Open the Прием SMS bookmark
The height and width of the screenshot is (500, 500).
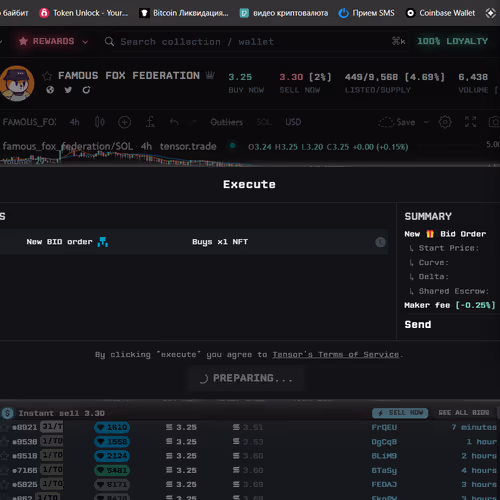coord(367,13)
